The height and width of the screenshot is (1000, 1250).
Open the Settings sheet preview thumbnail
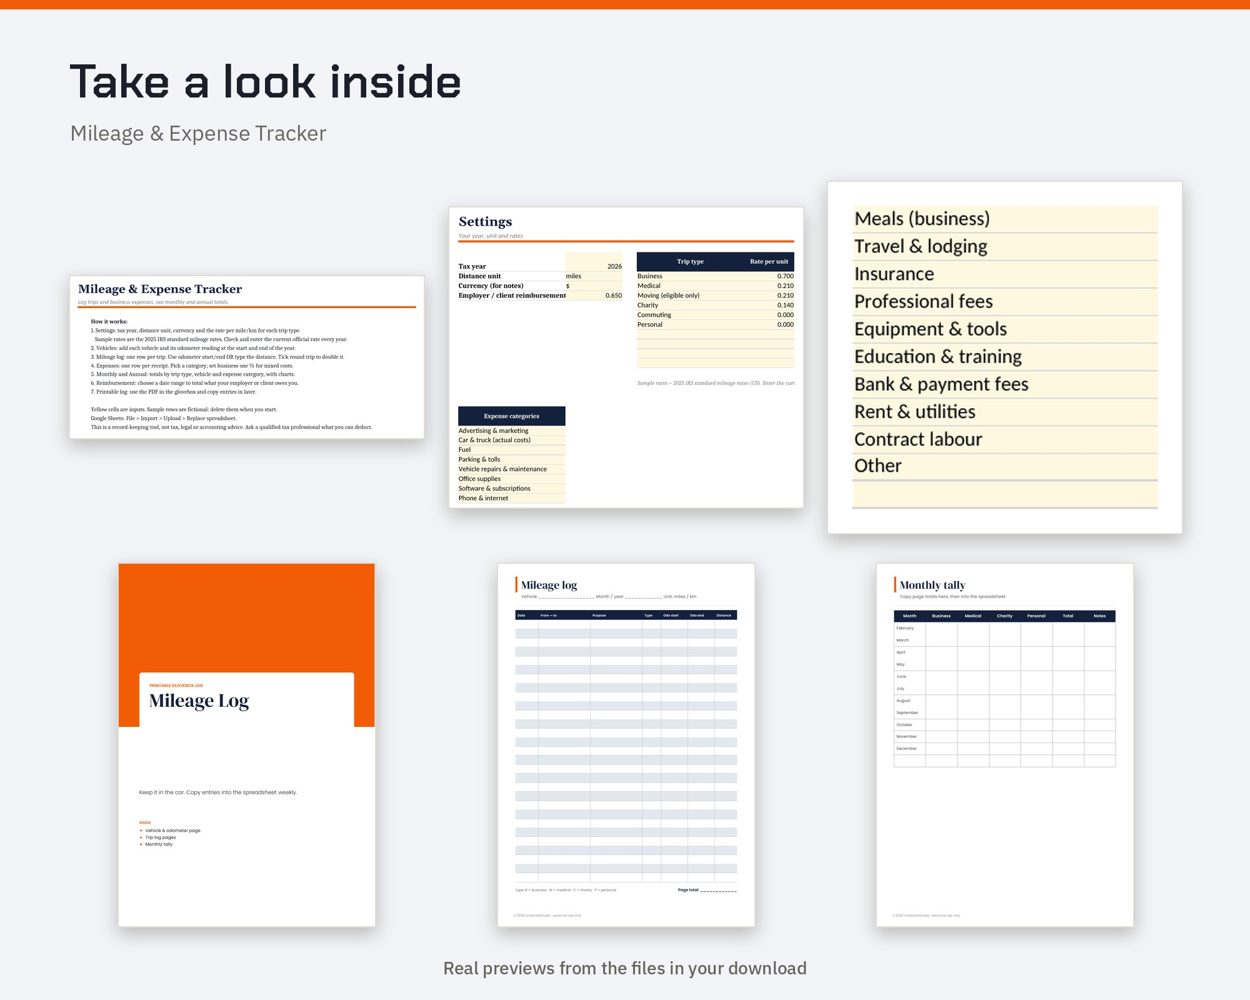(626, 357)
